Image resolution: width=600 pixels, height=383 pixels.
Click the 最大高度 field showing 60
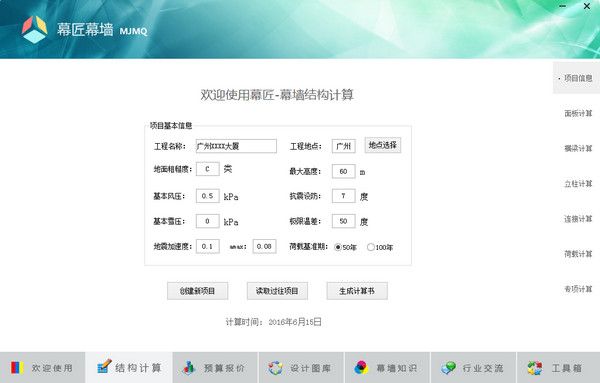click(344, 171)
